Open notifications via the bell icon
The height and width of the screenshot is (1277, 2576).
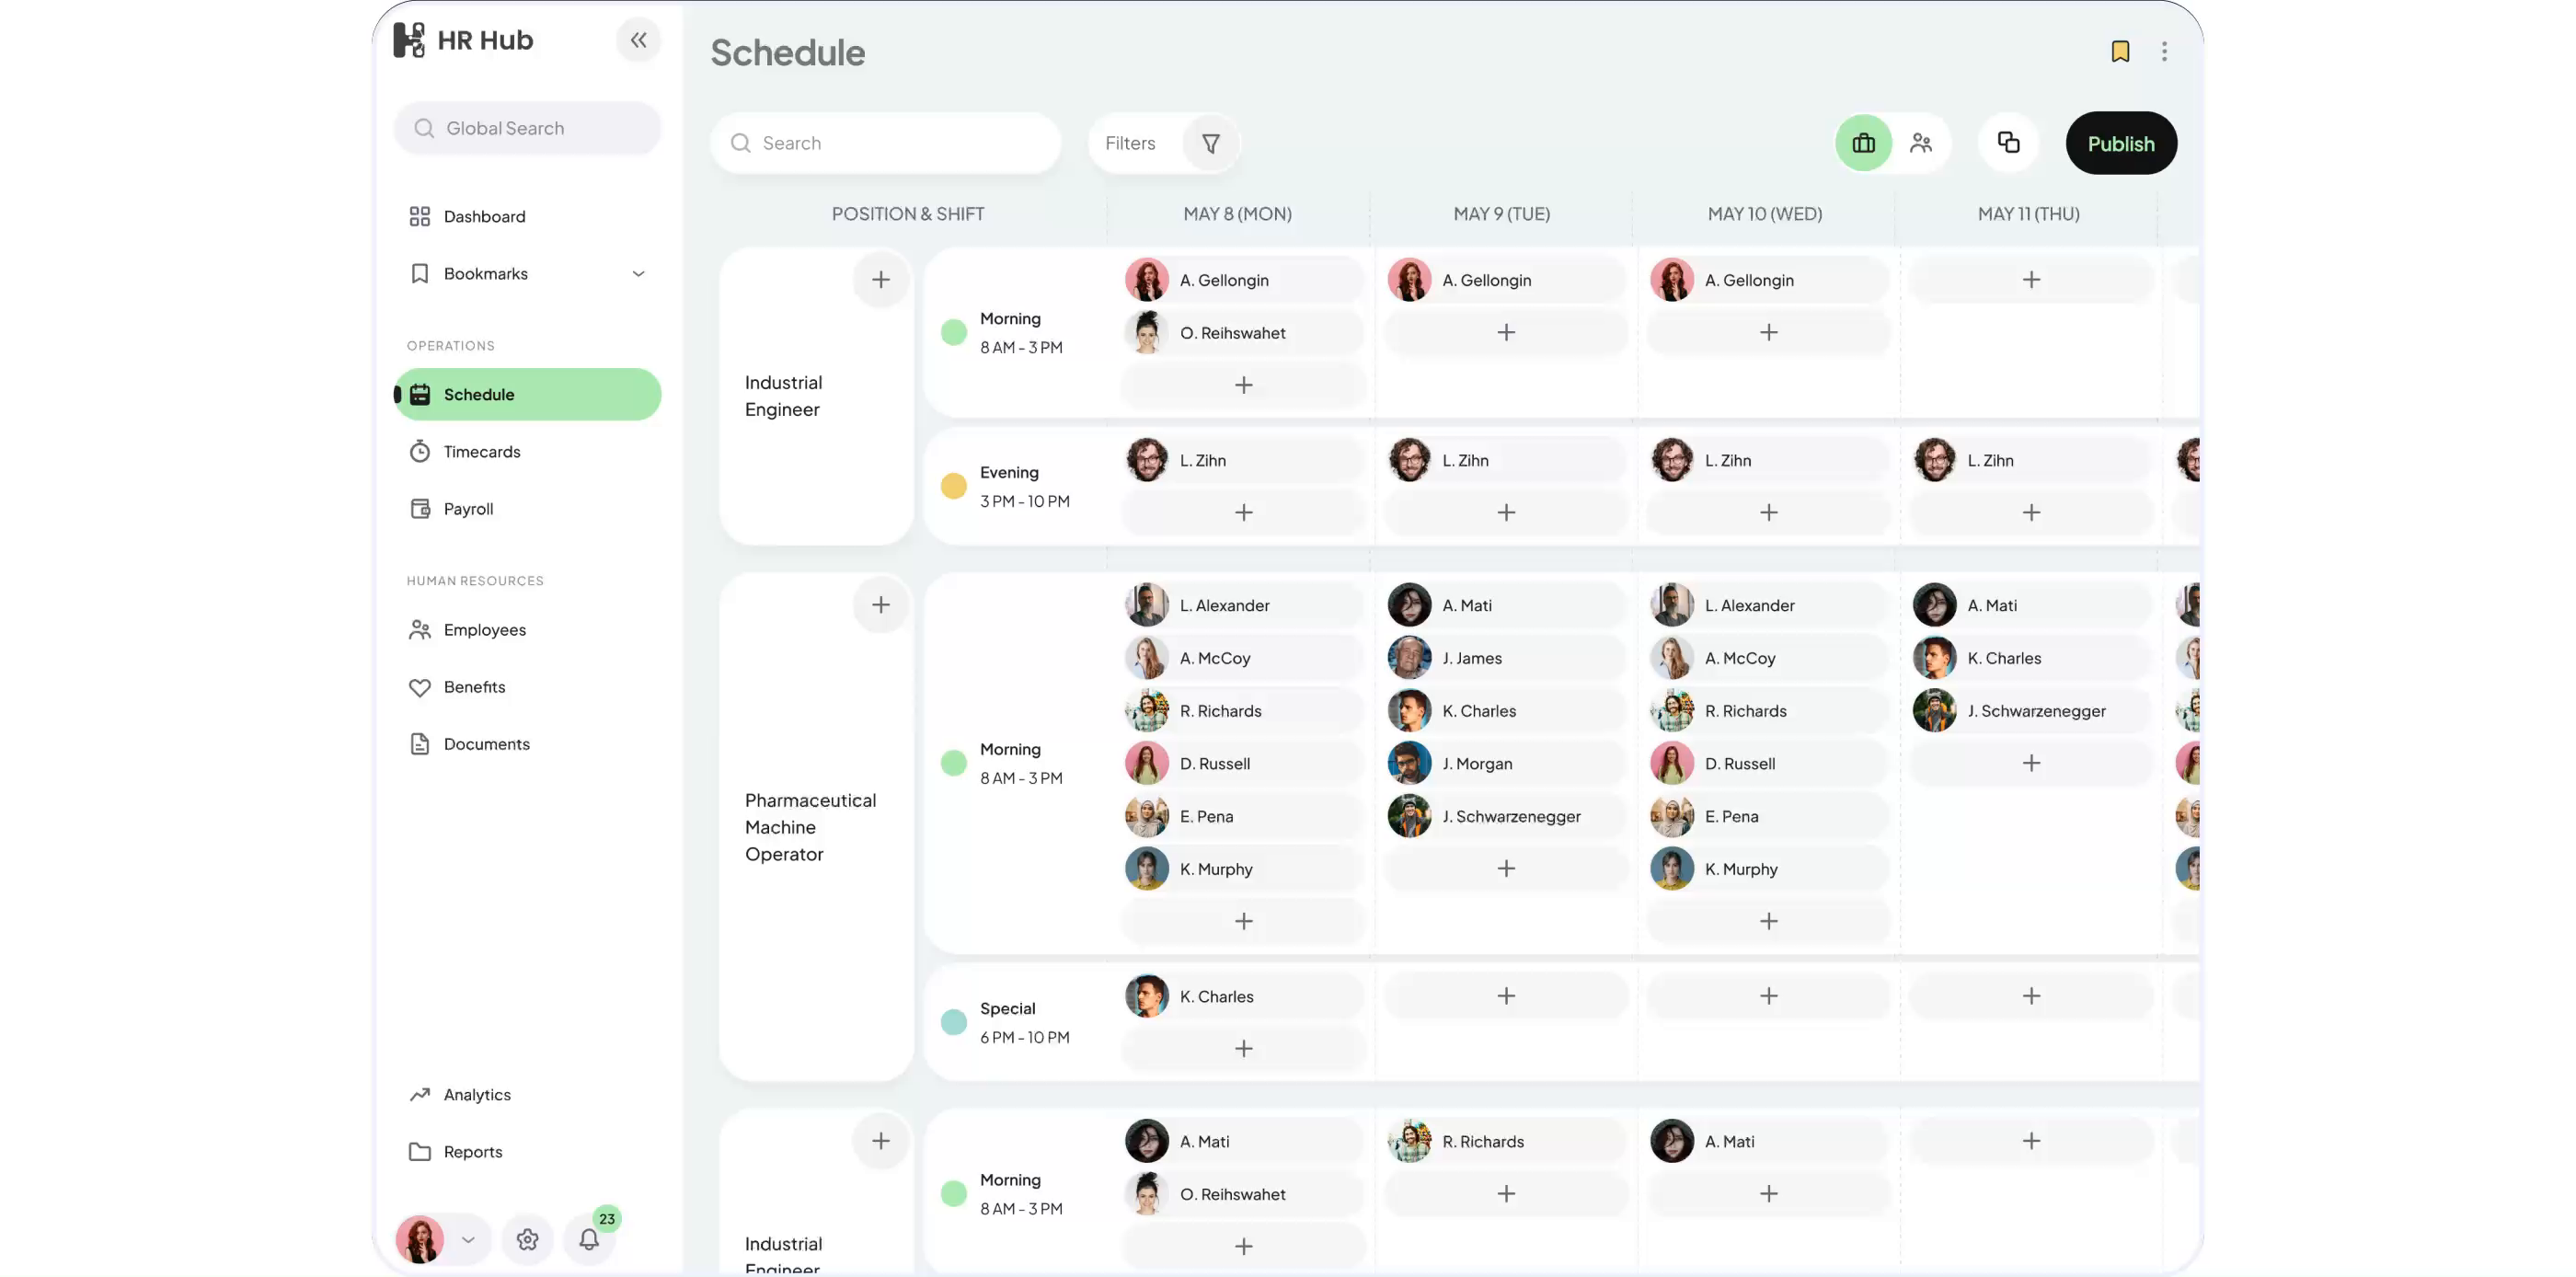tap(589, 1239)
